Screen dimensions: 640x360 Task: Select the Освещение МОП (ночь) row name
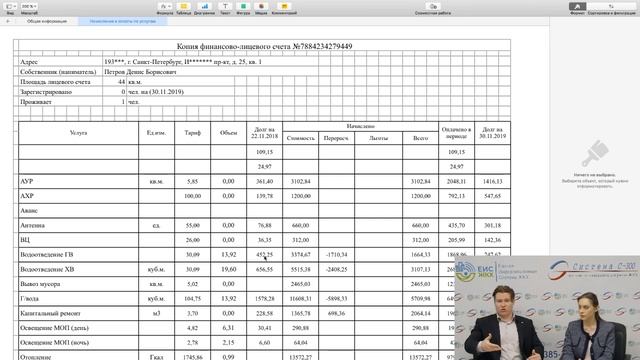pyautogui.click(x=78, y=342)
